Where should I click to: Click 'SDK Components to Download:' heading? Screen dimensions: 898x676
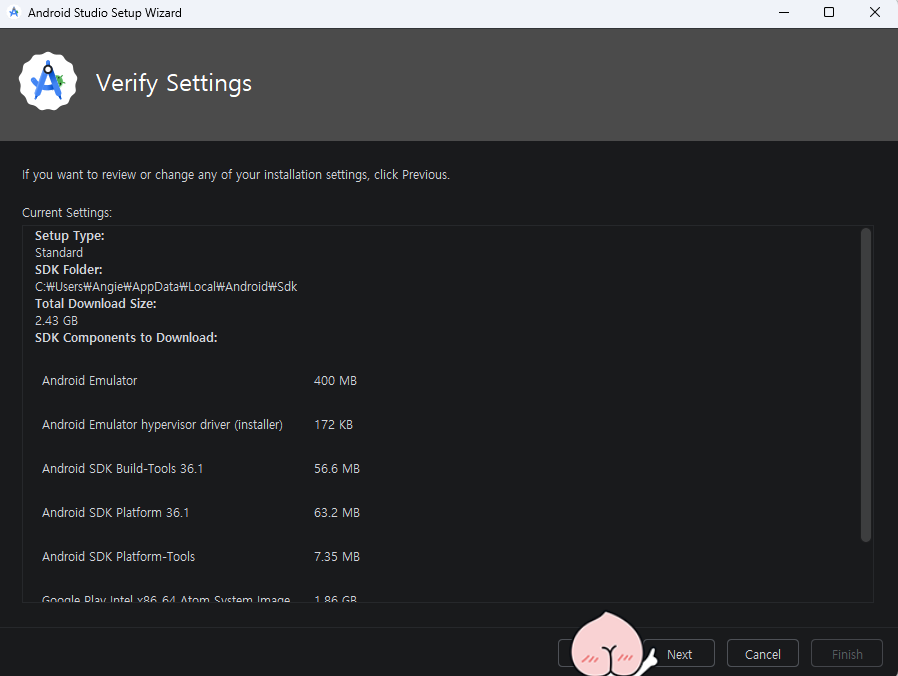(126, 337)
